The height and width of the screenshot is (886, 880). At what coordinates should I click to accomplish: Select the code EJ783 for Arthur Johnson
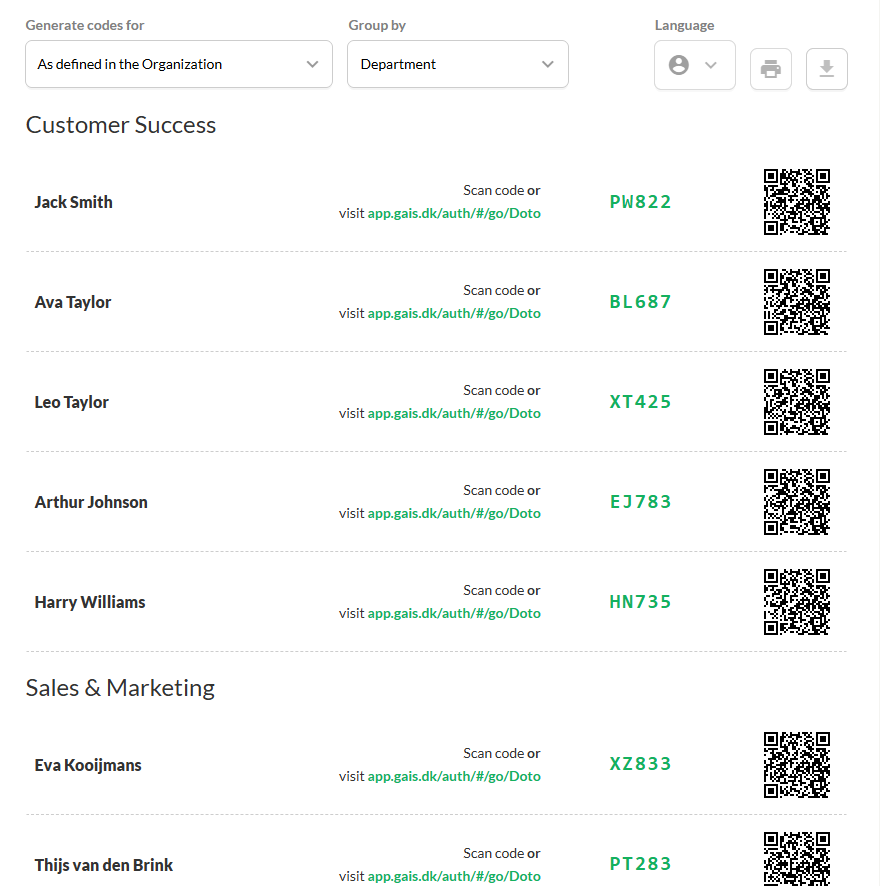coord(640,502)
